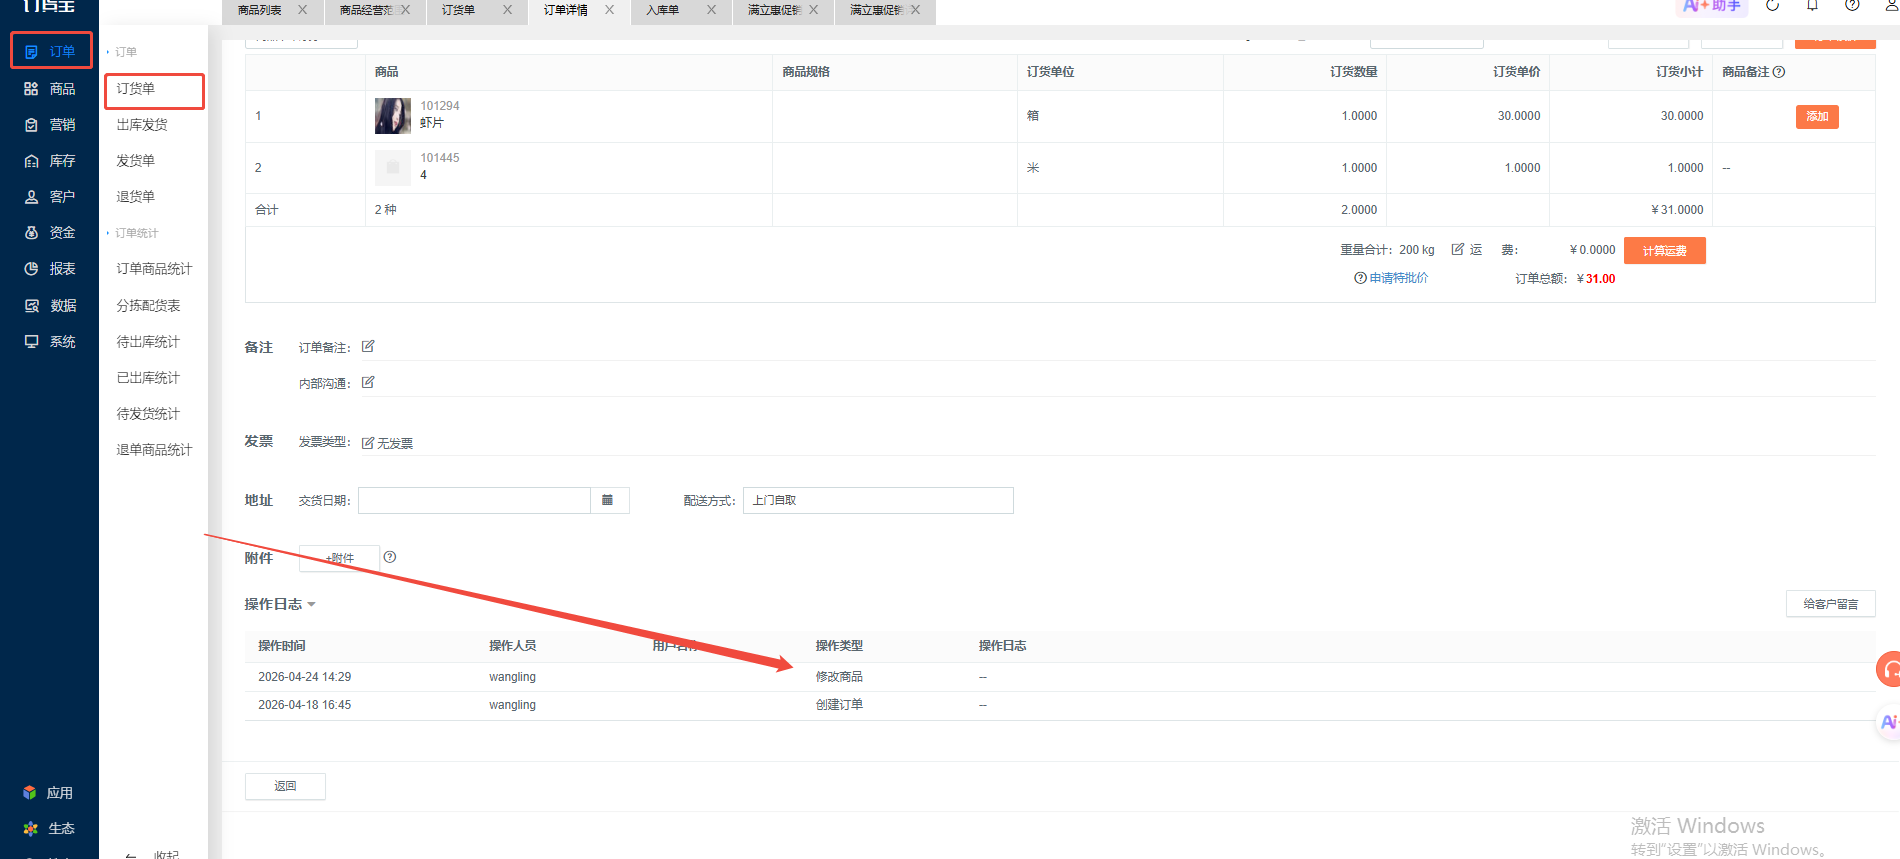Collapse the 订单统计 group in submenu
The height and width of the screenshot is (859, 1900).
[108, 233]
